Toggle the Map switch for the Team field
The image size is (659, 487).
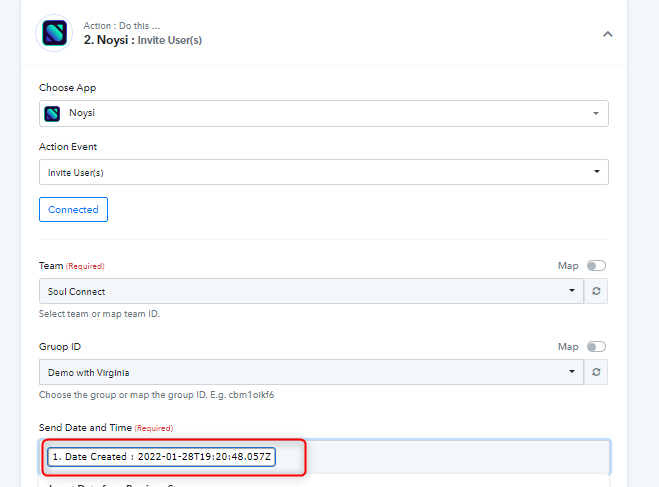(x=596, y=266)
